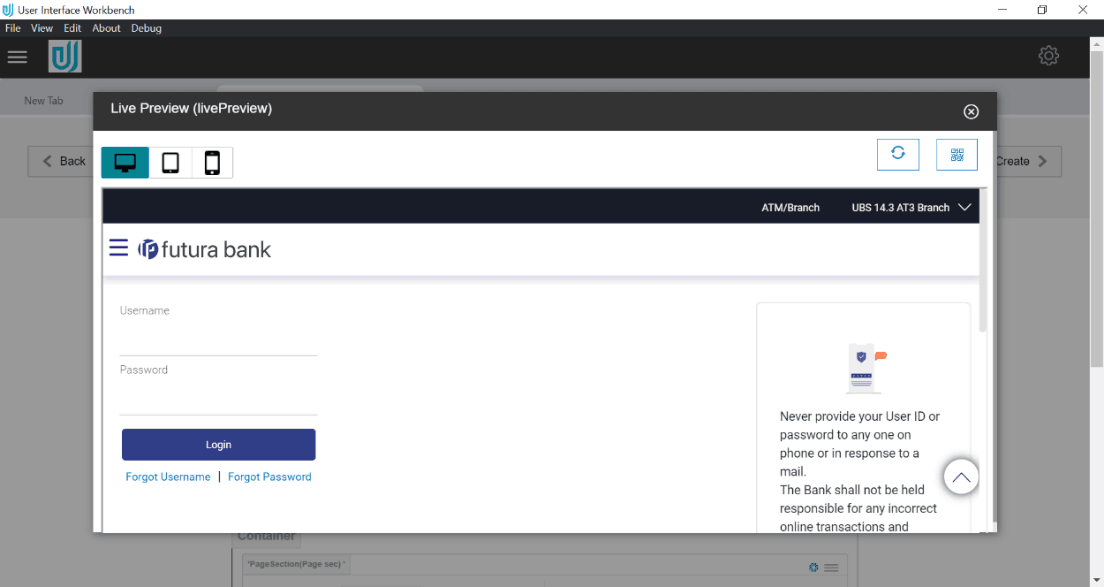1104x587 pixels.
Task: Click the security shield illustration
Action: click(863, 368)
